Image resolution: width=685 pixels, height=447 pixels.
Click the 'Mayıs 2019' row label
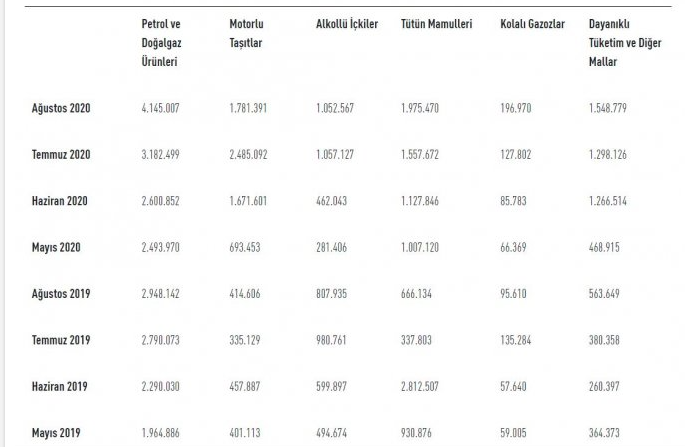(56, 433)
